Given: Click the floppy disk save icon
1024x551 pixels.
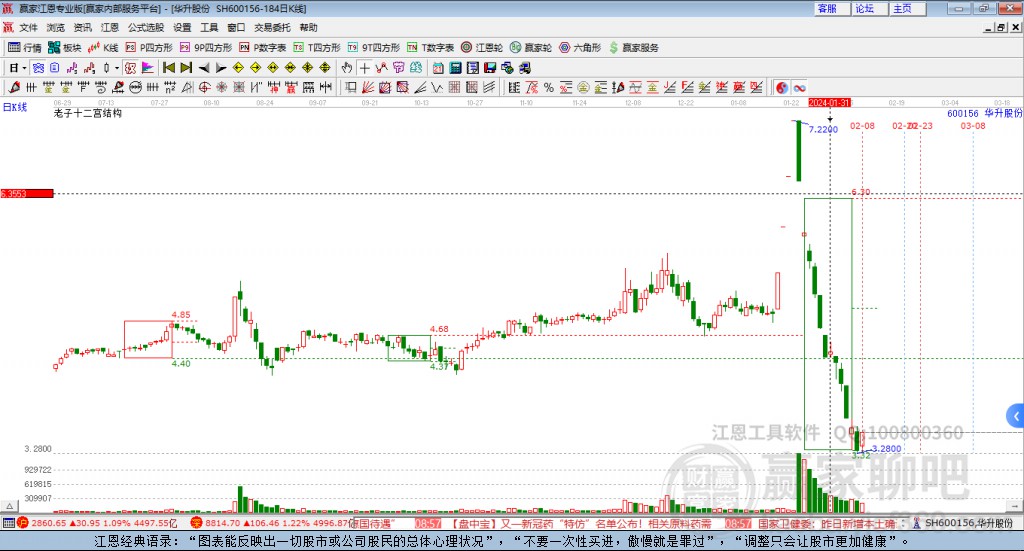Looking at the screenshot, I should coord(490,68).
